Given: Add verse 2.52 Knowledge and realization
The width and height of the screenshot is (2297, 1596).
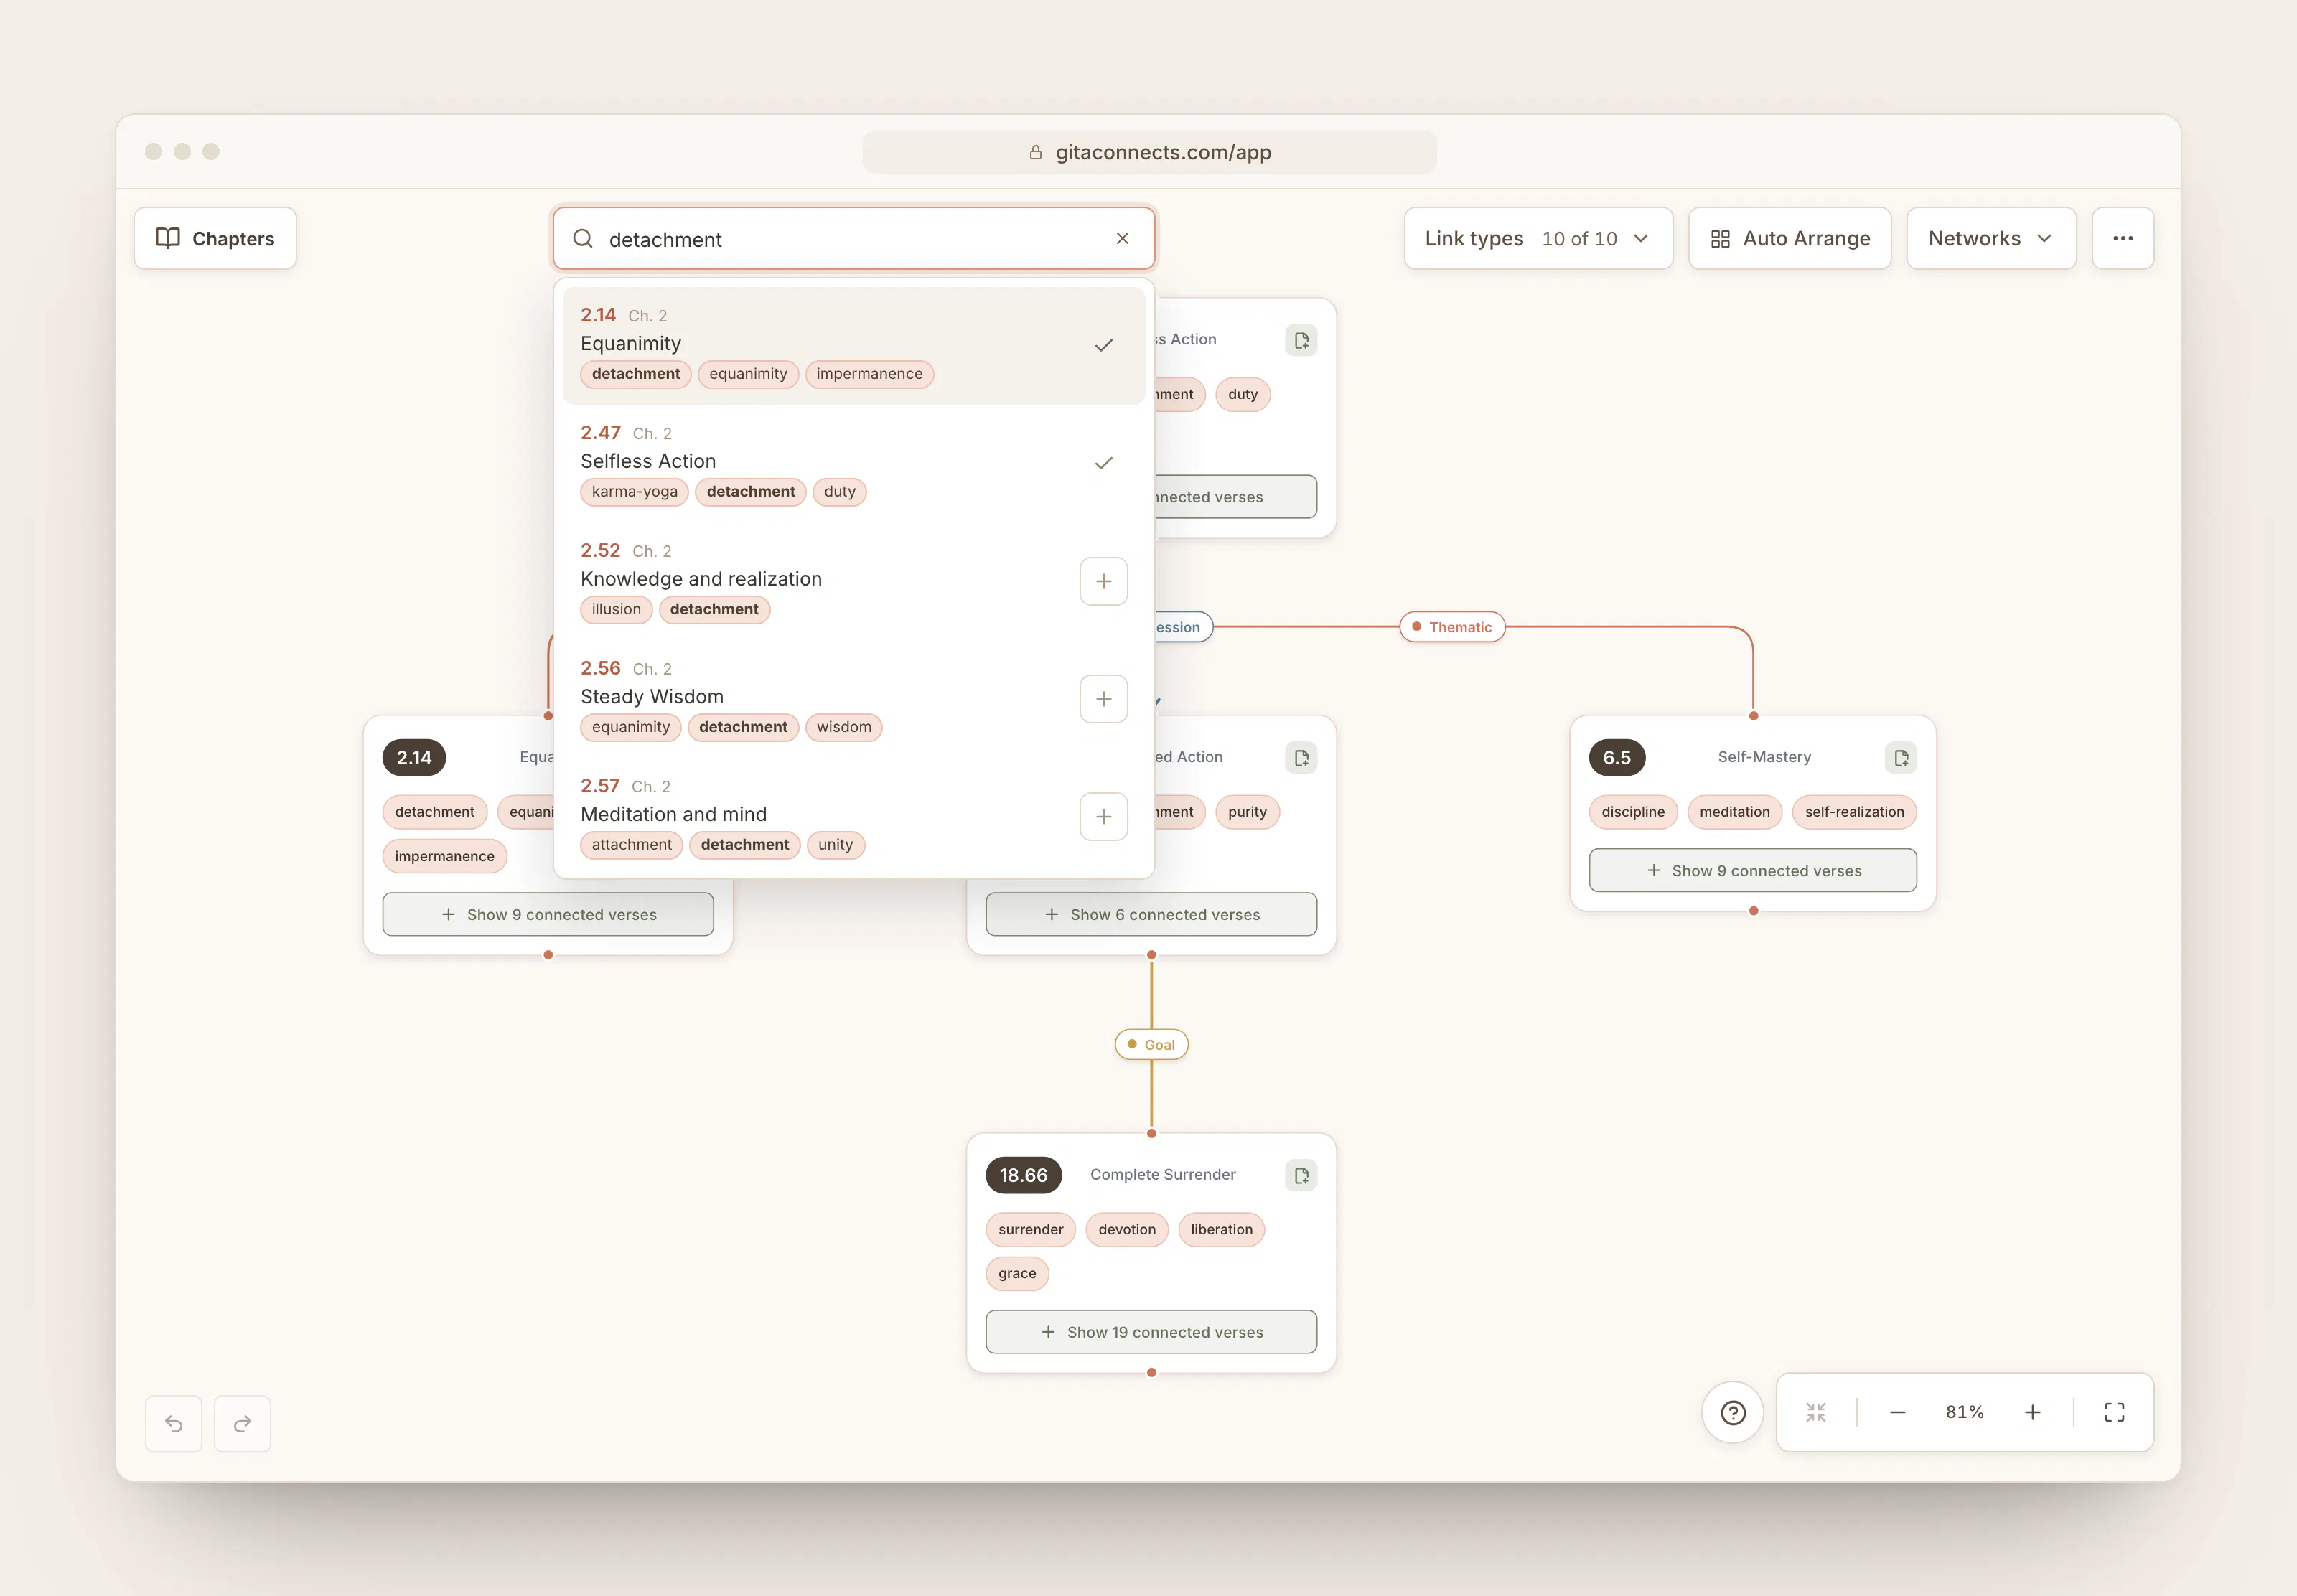Looking at the screenshot, I should (1103, 581).
